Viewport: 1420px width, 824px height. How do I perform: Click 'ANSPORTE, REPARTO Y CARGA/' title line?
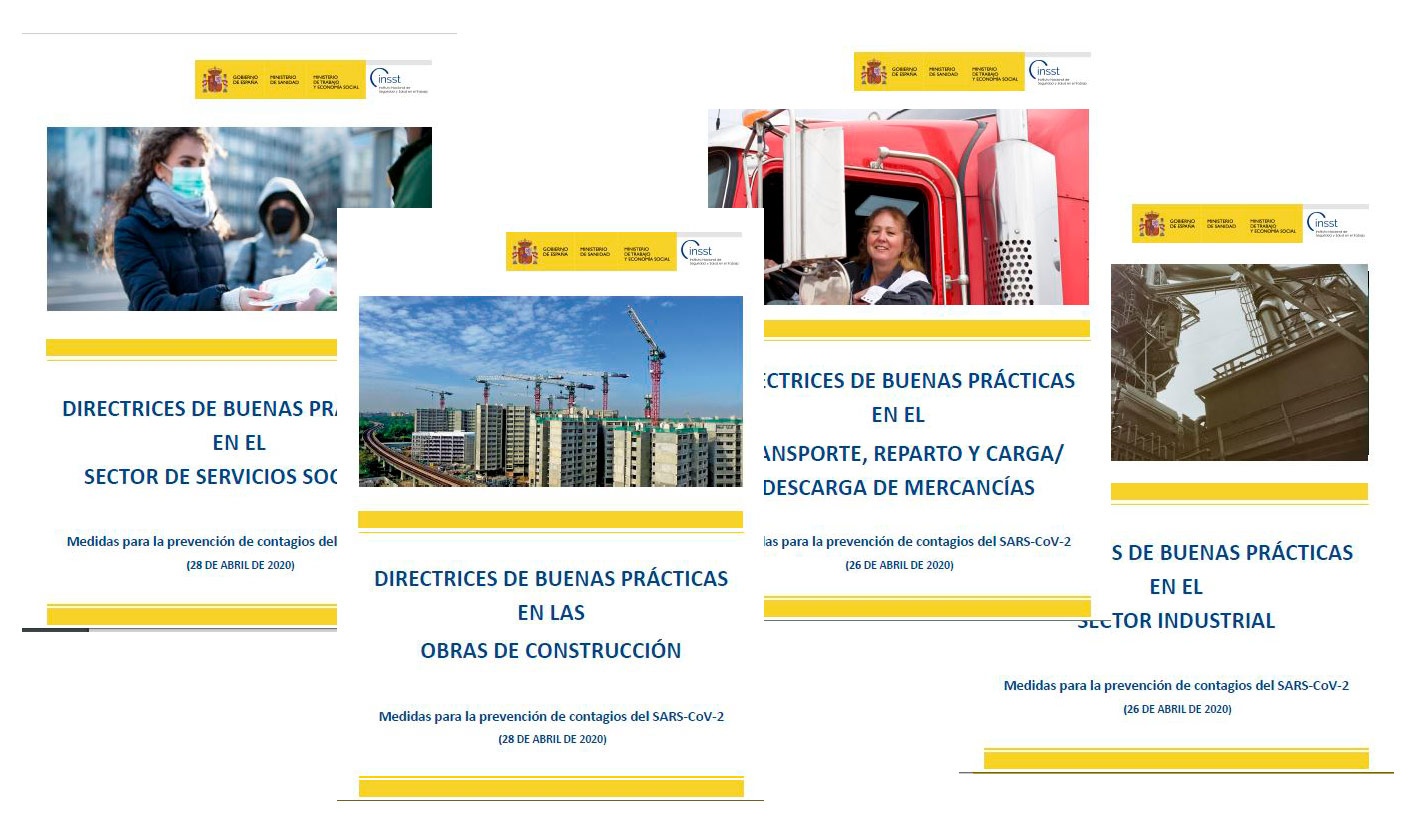(x=914, y=453)
